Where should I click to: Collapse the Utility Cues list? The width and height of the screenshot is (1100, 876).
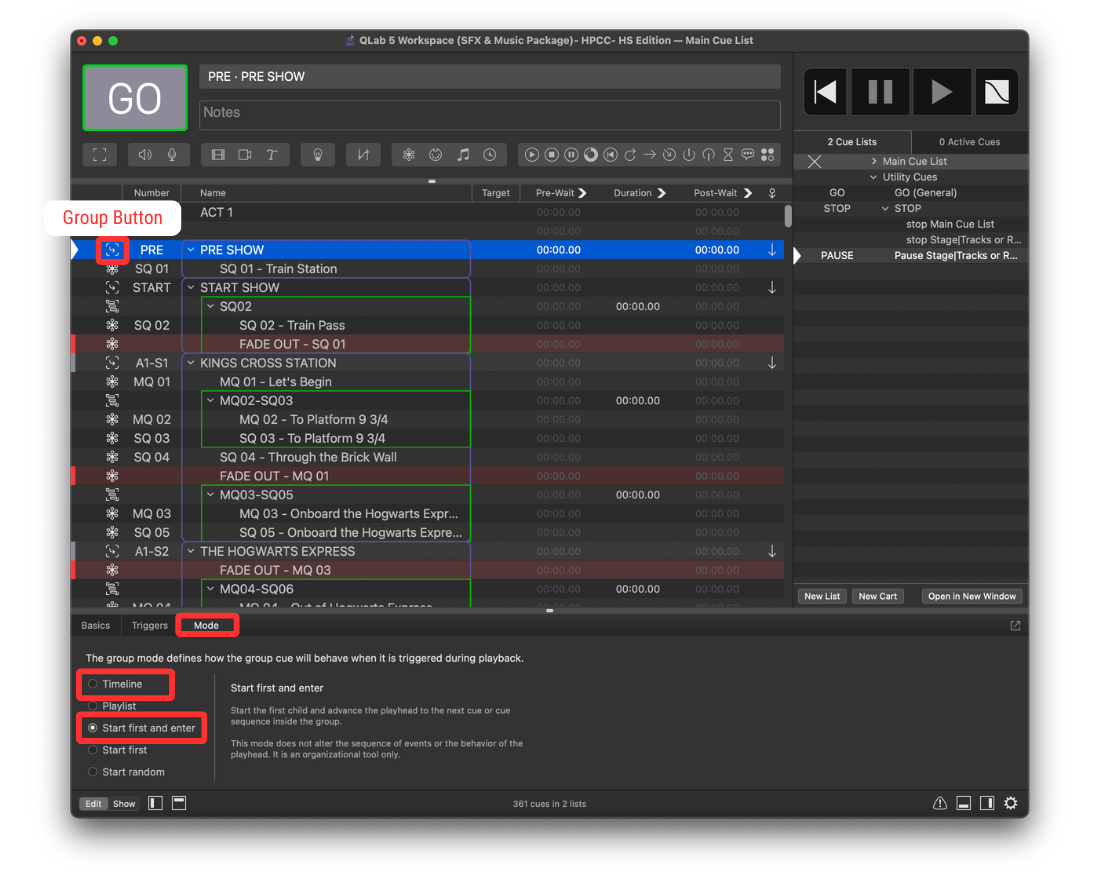(x=872, y=176)
